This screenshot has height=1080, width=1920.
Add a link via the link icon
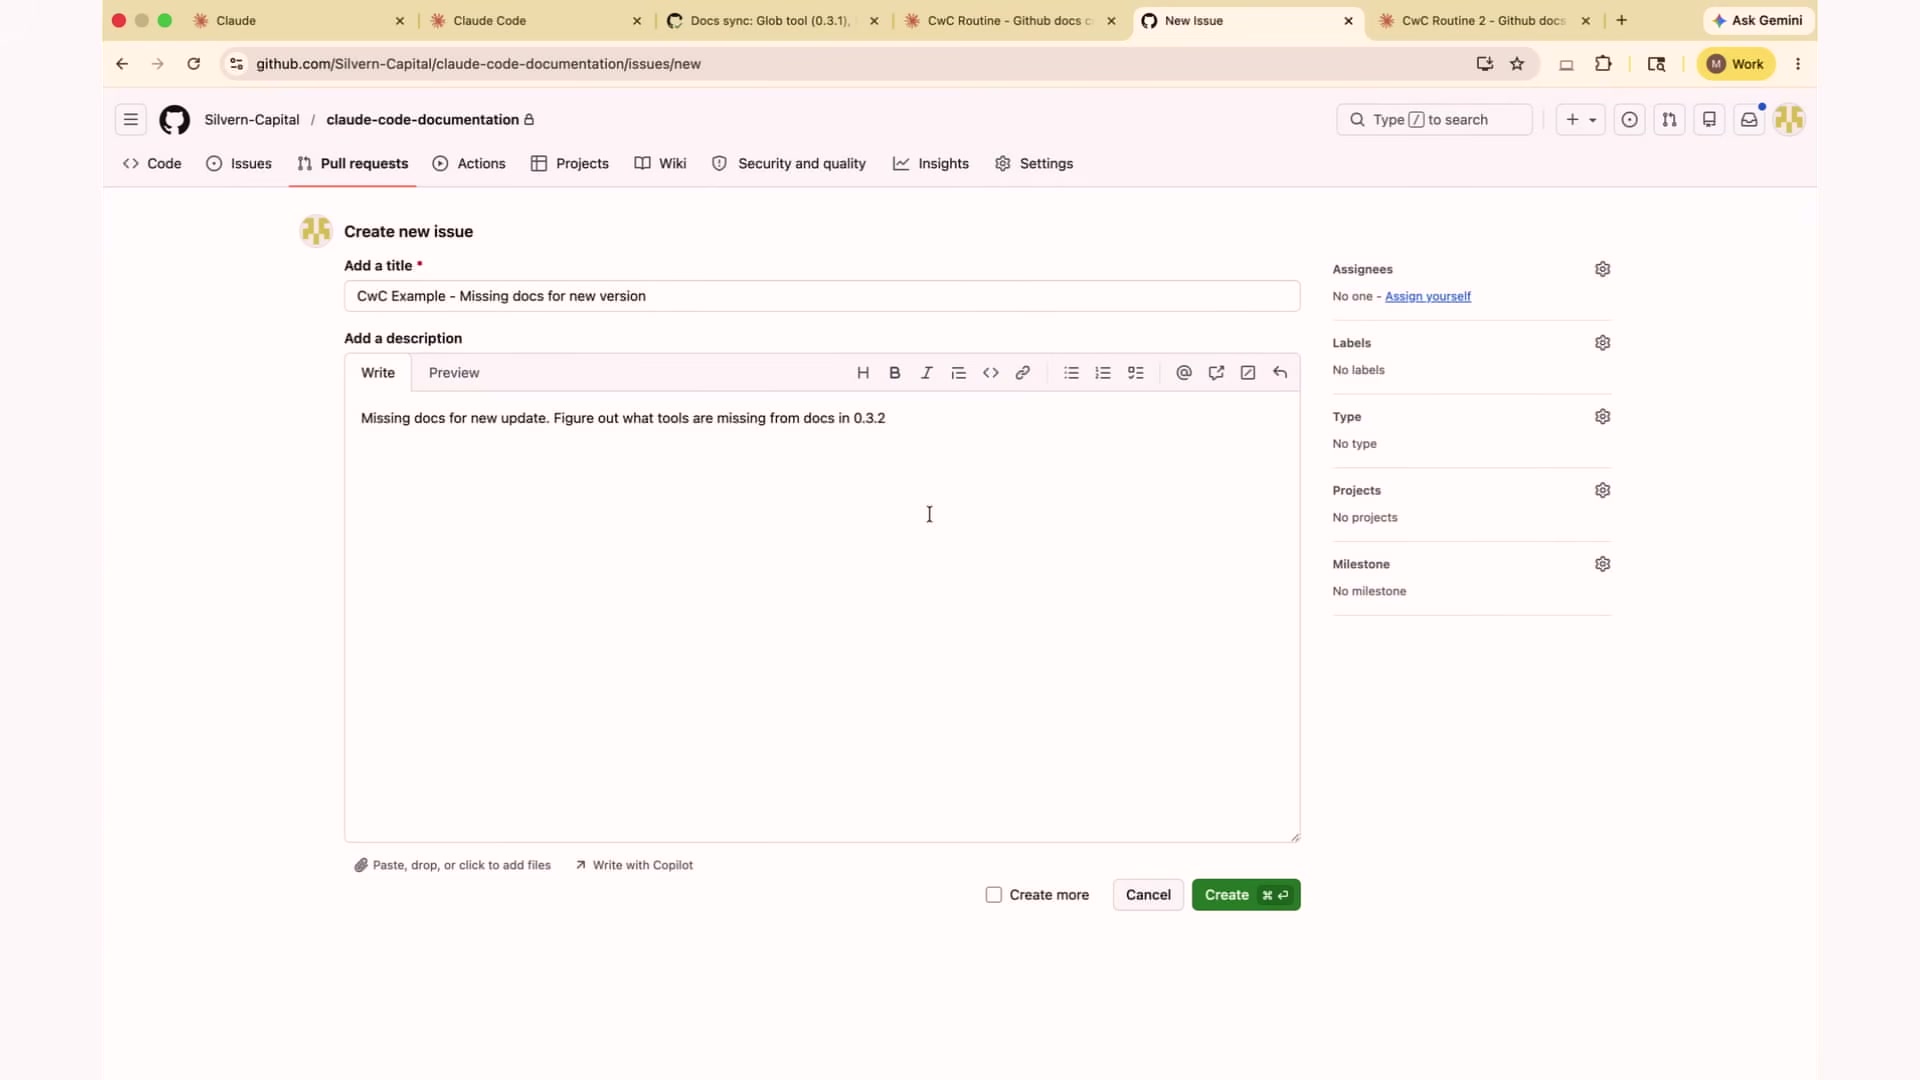coord(1023,373)
